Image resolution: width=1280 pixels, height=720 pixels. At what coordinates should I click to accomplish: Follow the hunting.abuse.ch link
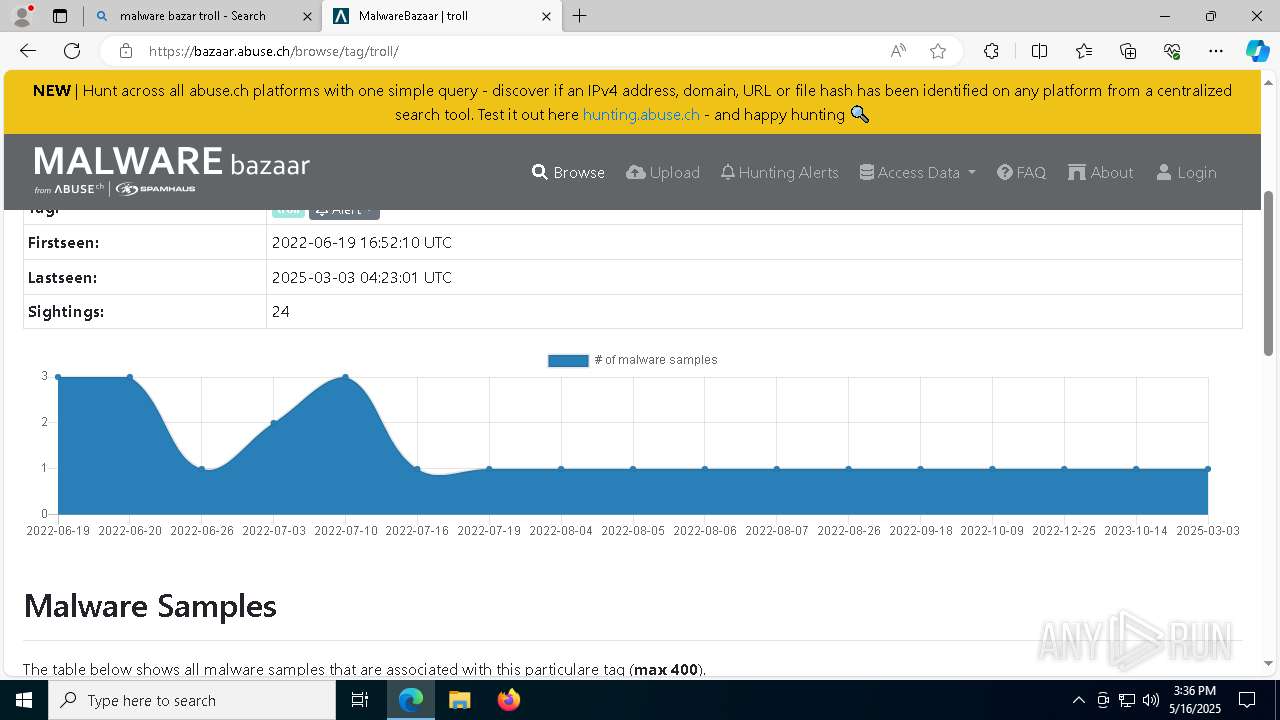point(641,114)
